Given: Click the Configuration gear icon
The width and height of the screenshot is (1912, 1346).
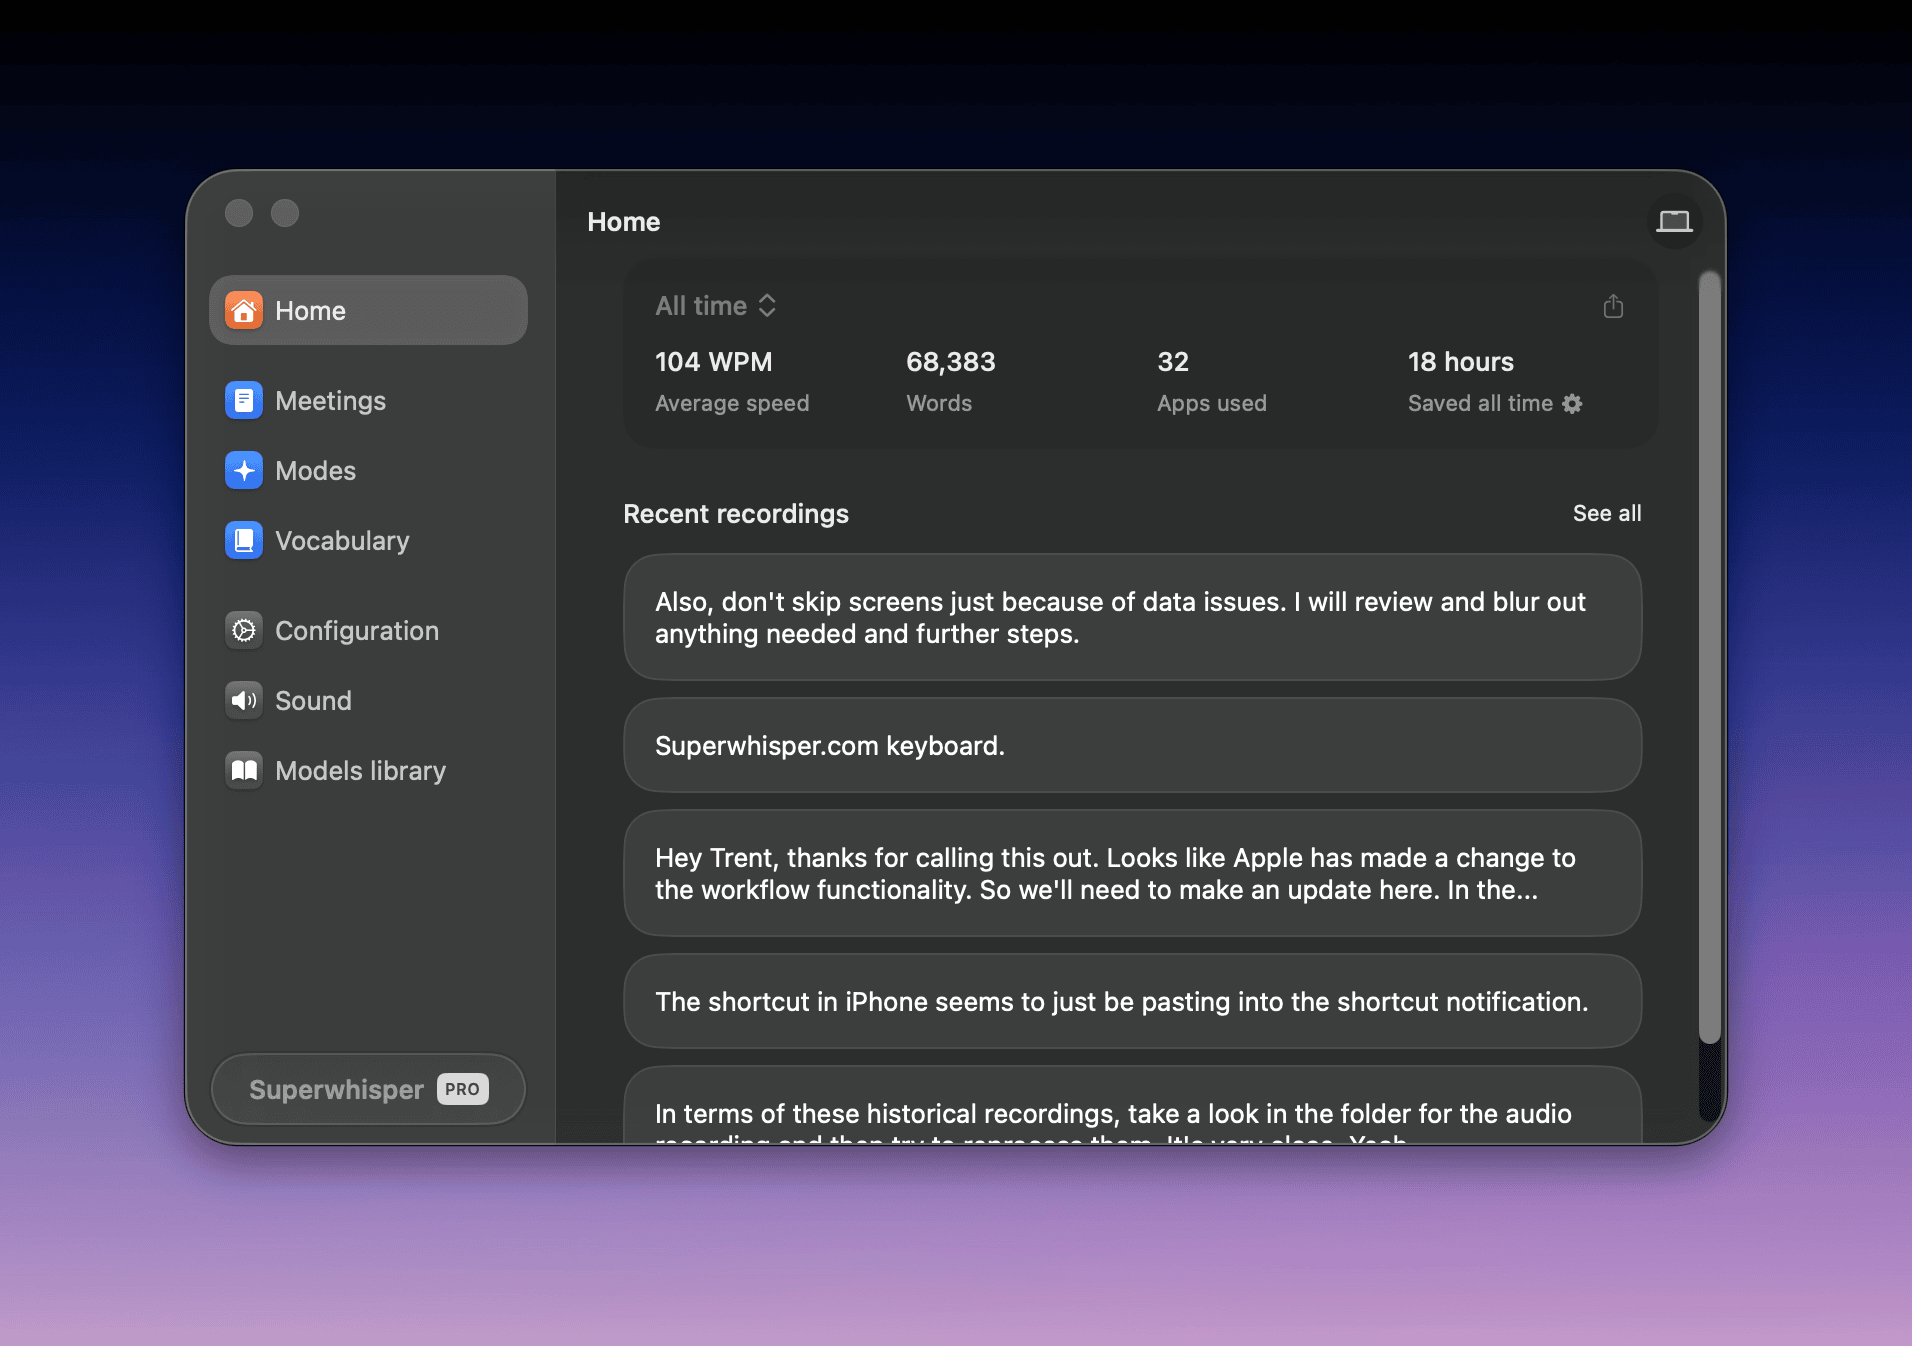Looking at the screenshot, I should tap(244, 630).
